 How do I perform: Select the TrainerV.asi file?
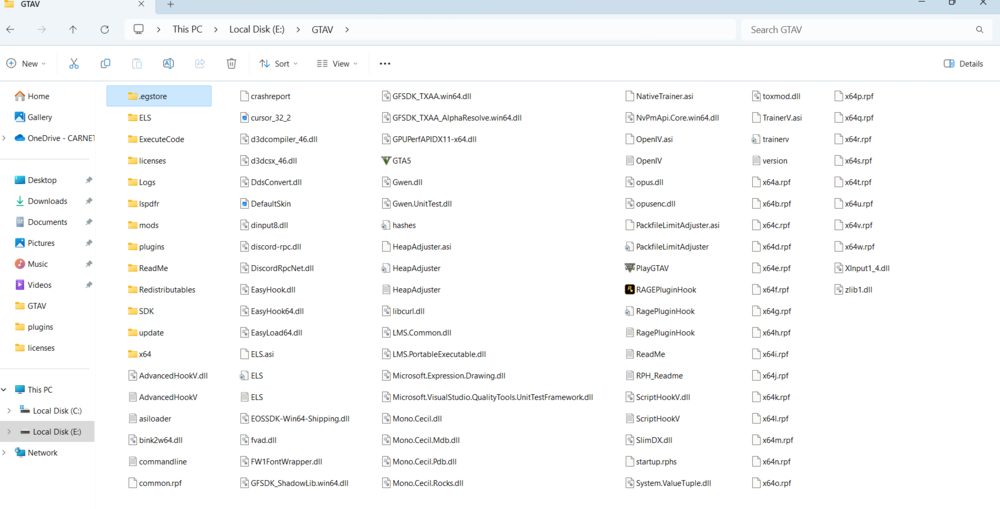(777, 117)
